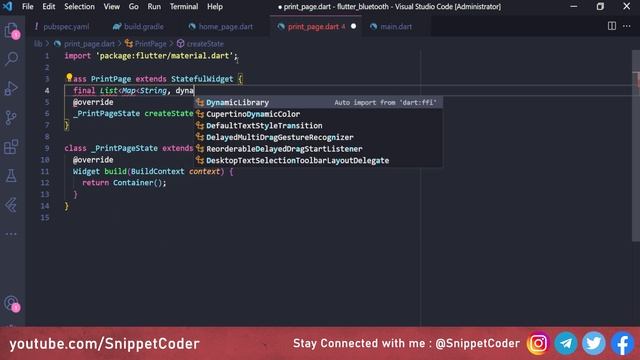Click unsaved dot on print_page.dart tab
The height and width of the screenshot is (360, 640).
(353, 26)
